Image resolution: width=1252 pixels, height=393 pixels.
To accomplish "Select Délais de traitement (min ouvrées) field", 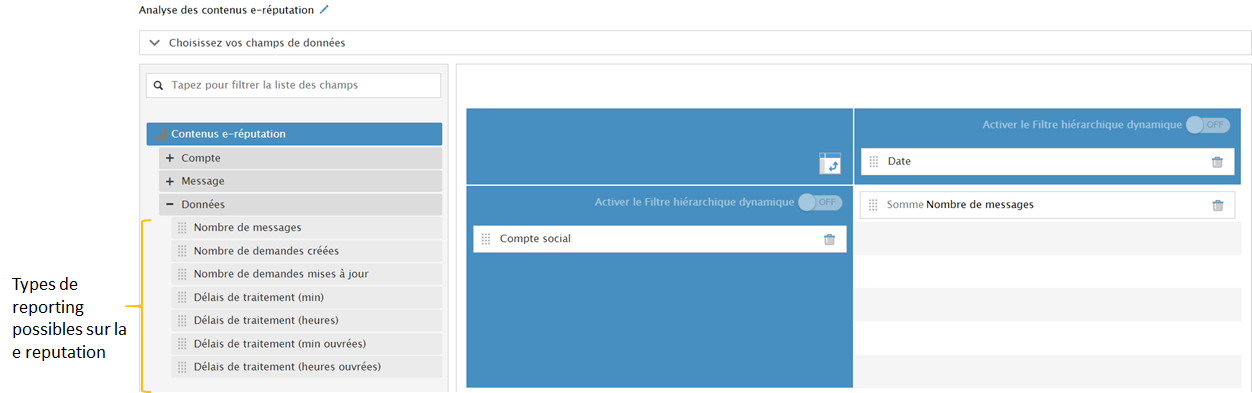I will pyautogui.click(x=307, y=343).
